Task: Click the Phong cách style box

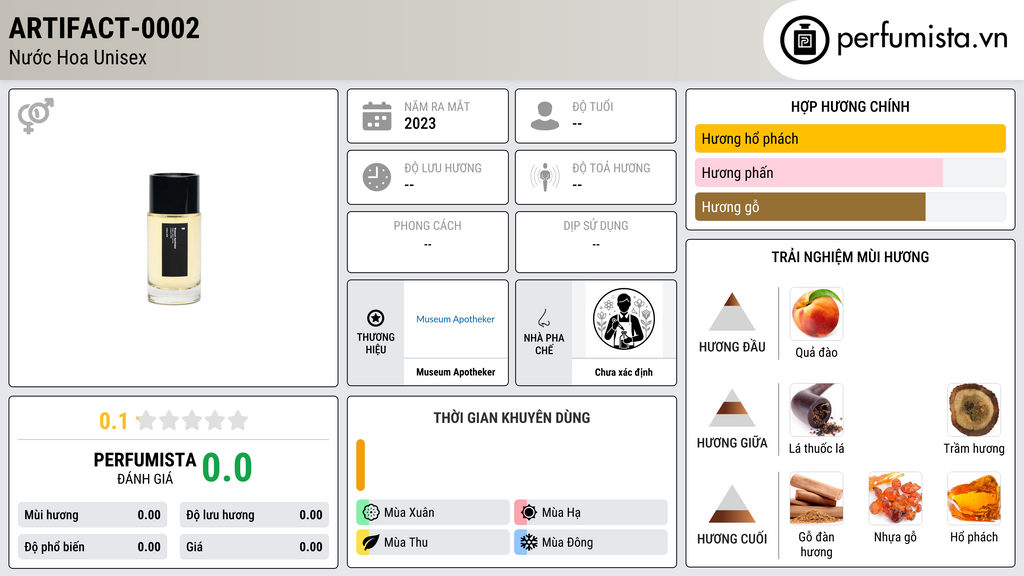Action: point(428,242)
